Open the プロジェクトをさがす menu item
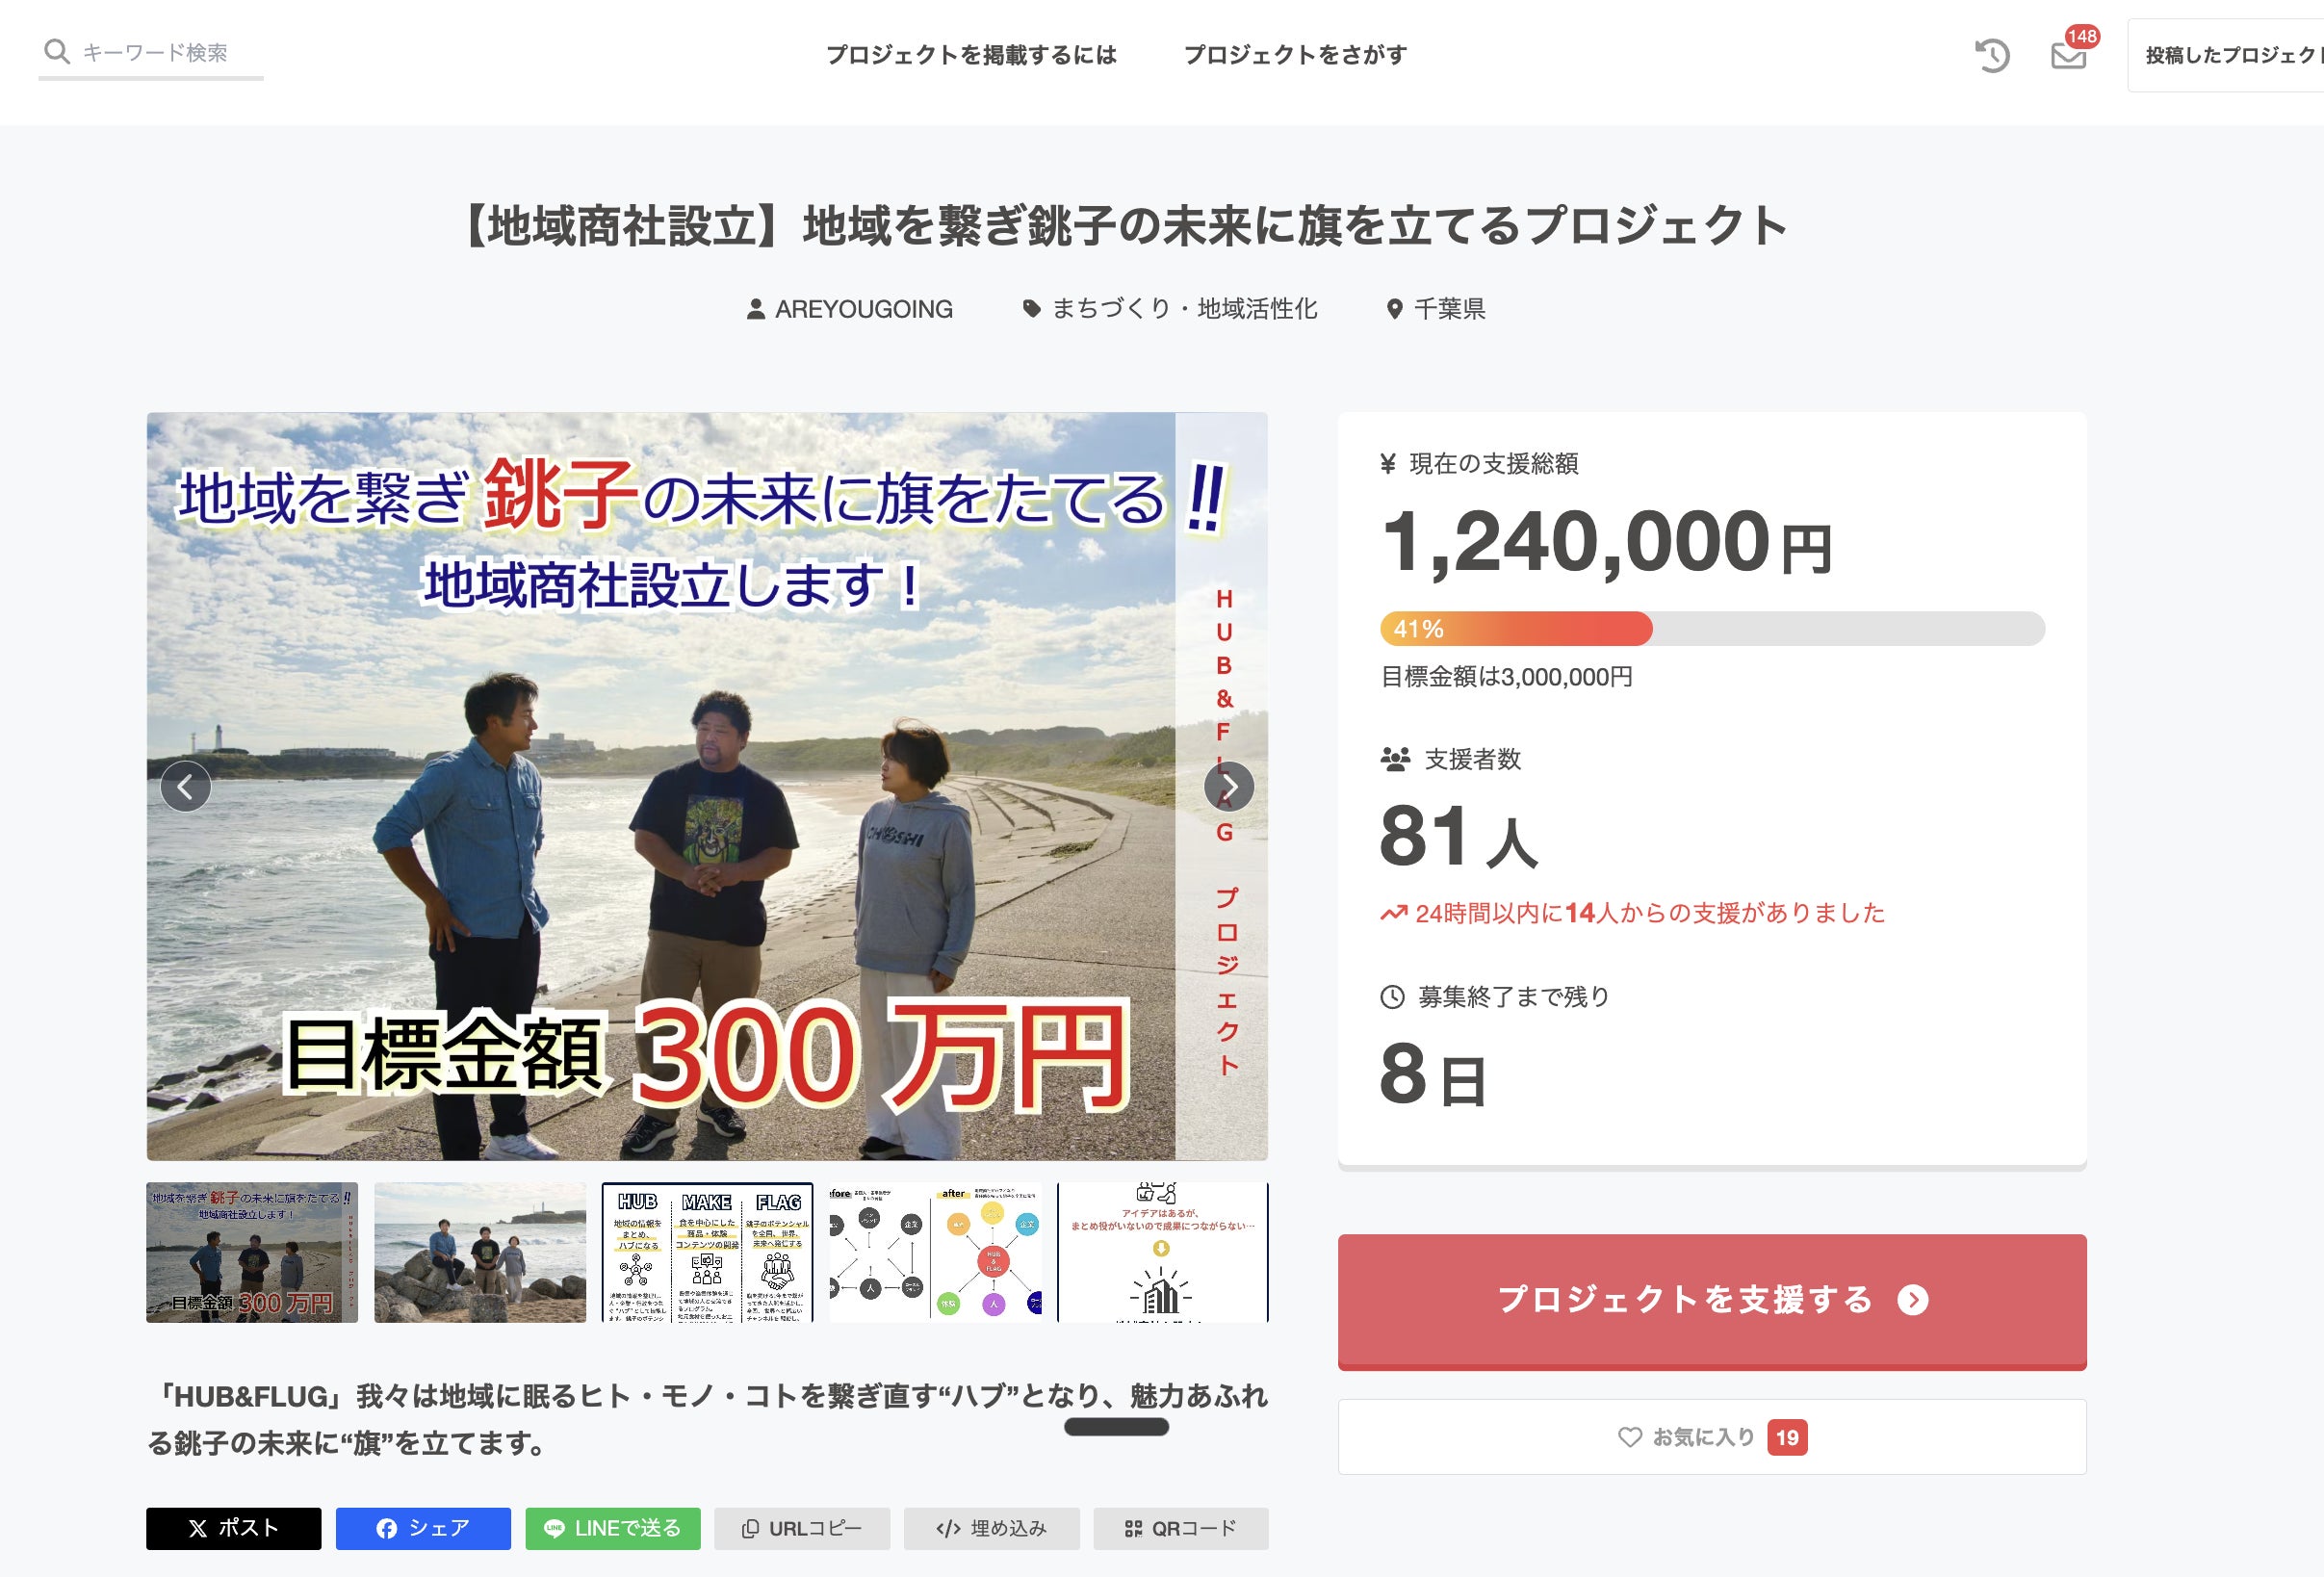Screen dimensions: 2324x1577 [x=1295, y=55]
